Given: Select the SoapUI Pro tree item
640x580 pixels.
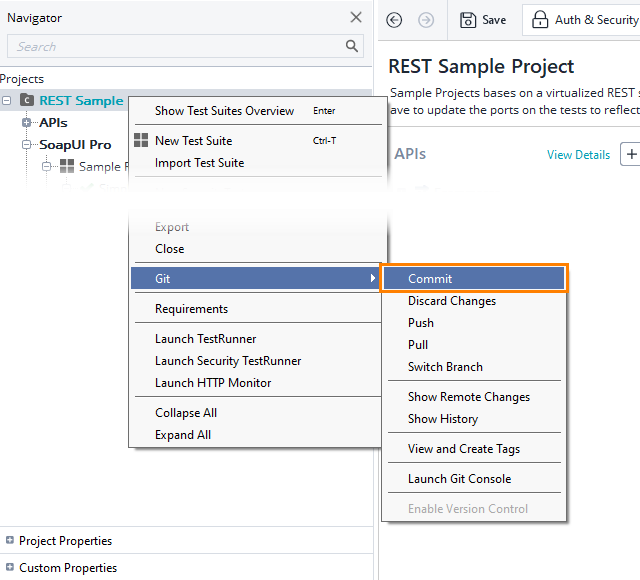Looking at the screenshot, I should 75,144.
